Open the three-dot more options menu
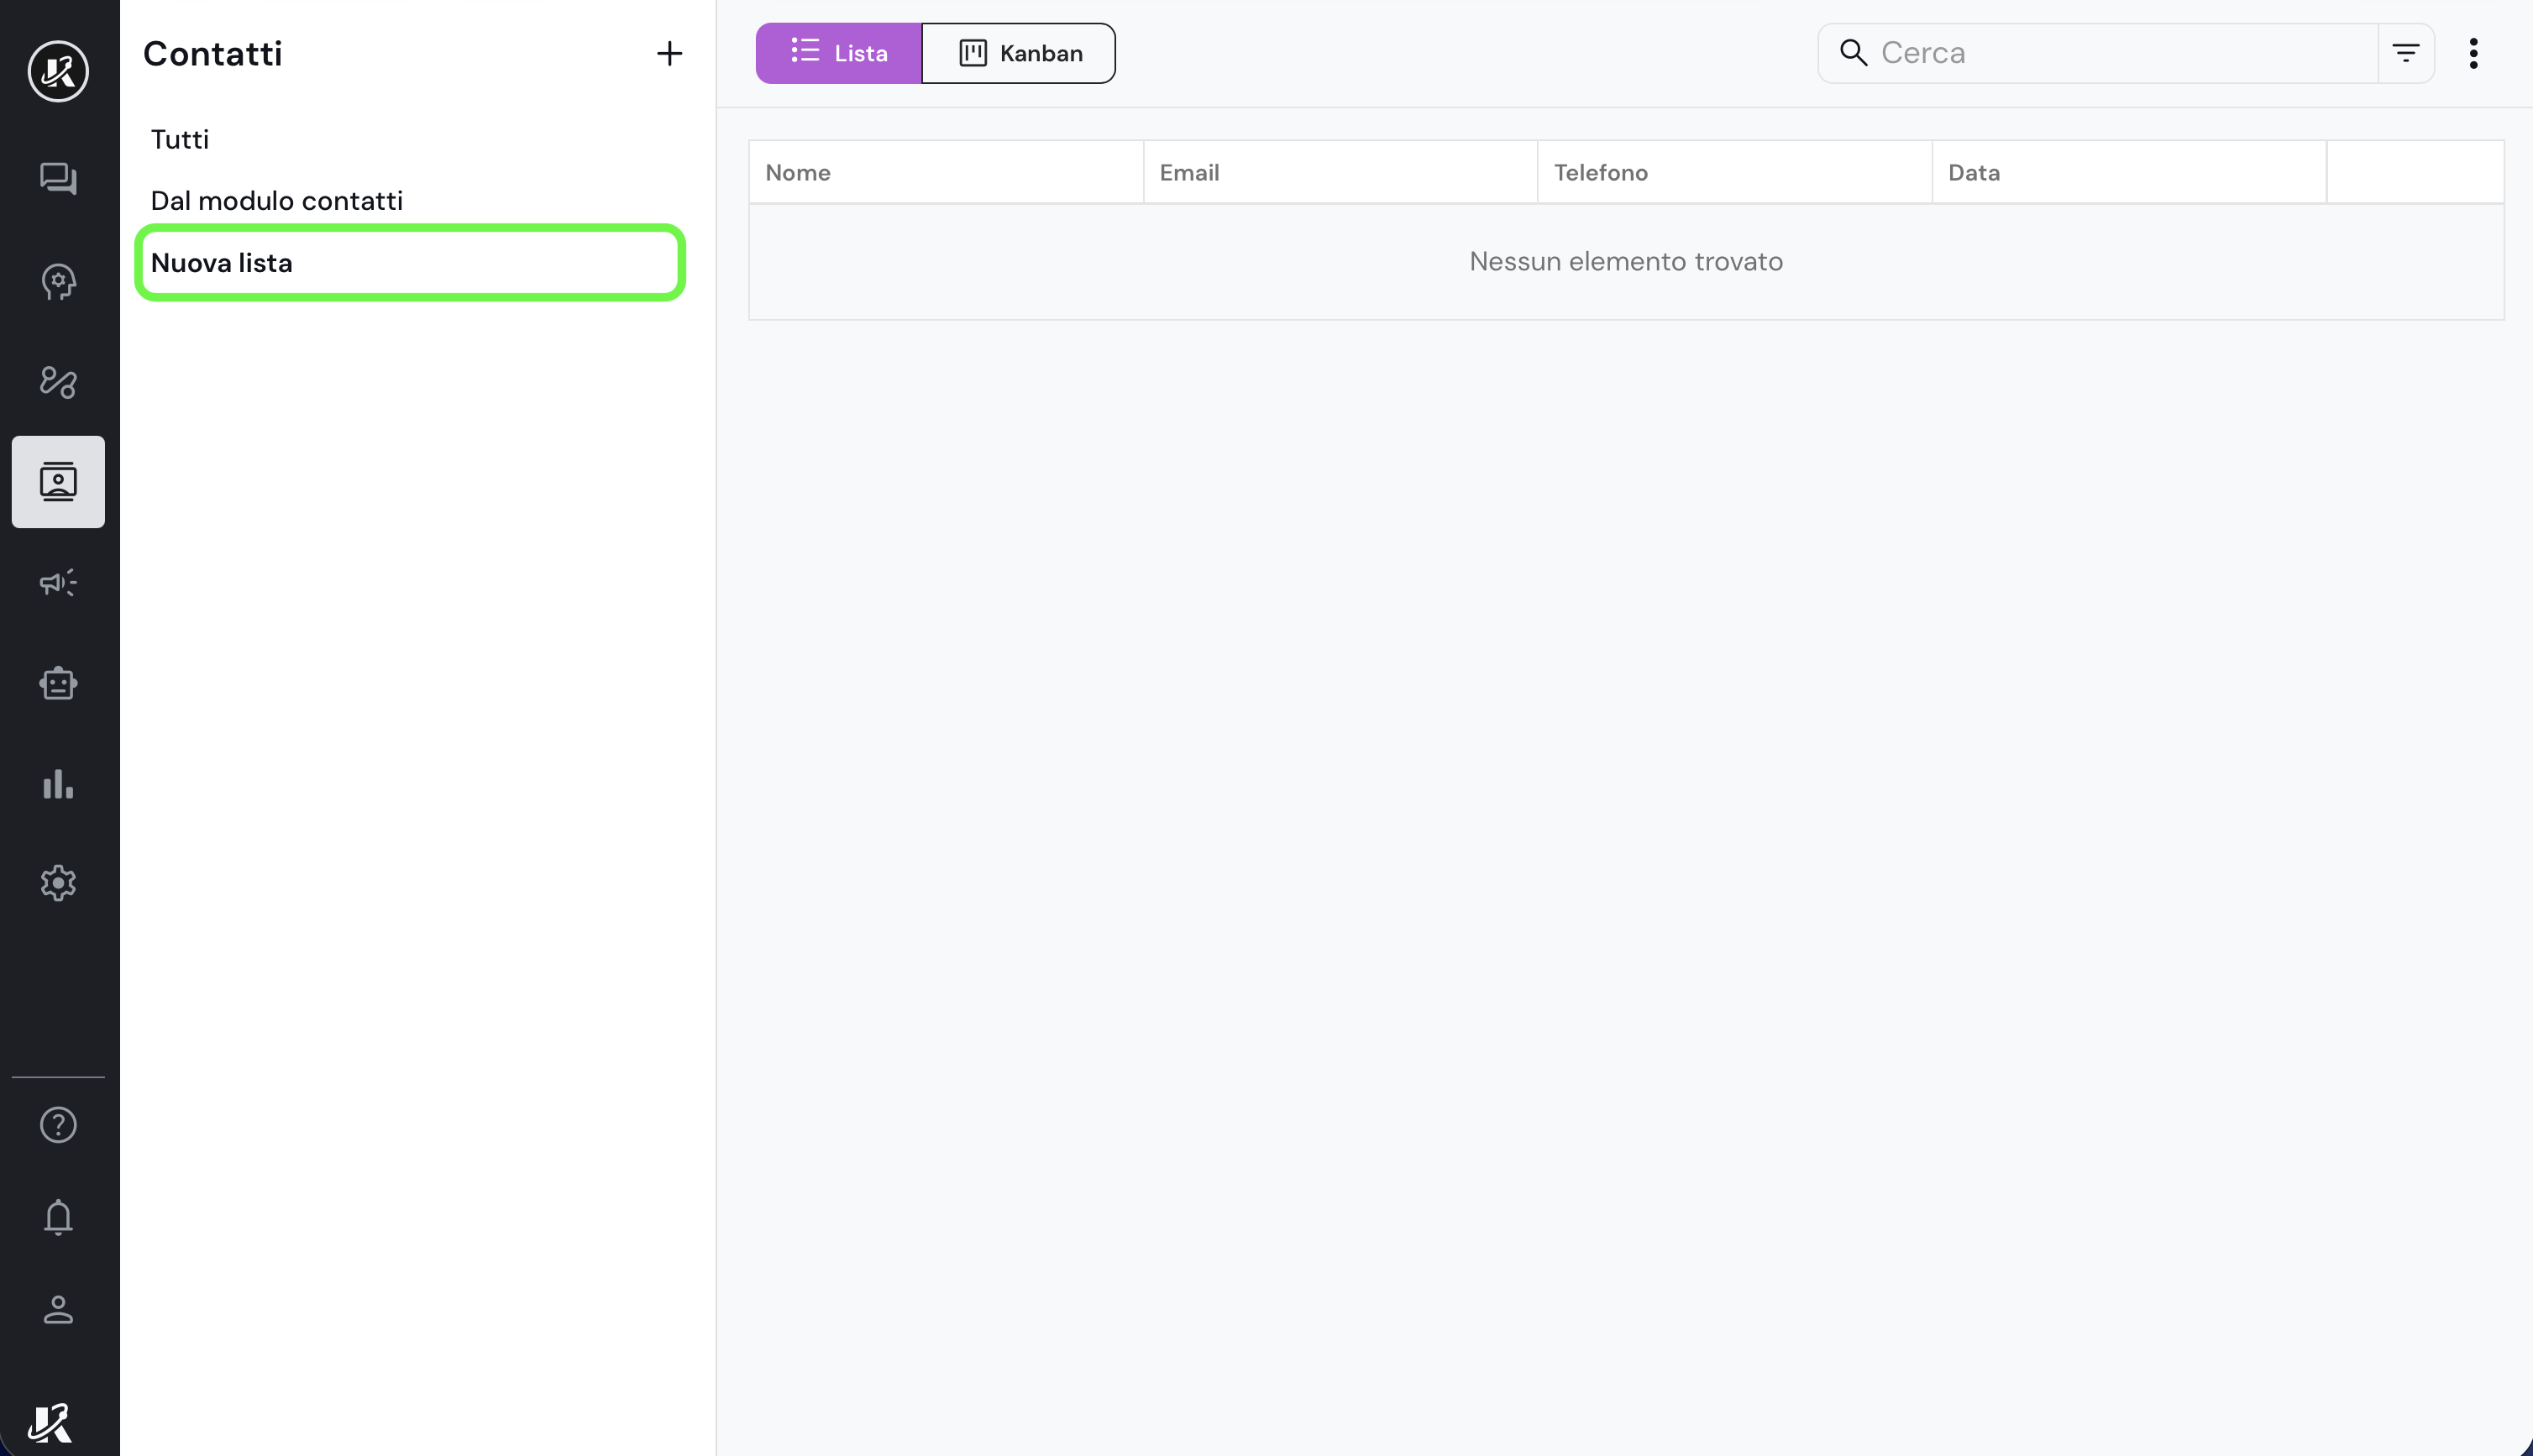Screen dimensions: 2533x1456 pos(2473,53)
